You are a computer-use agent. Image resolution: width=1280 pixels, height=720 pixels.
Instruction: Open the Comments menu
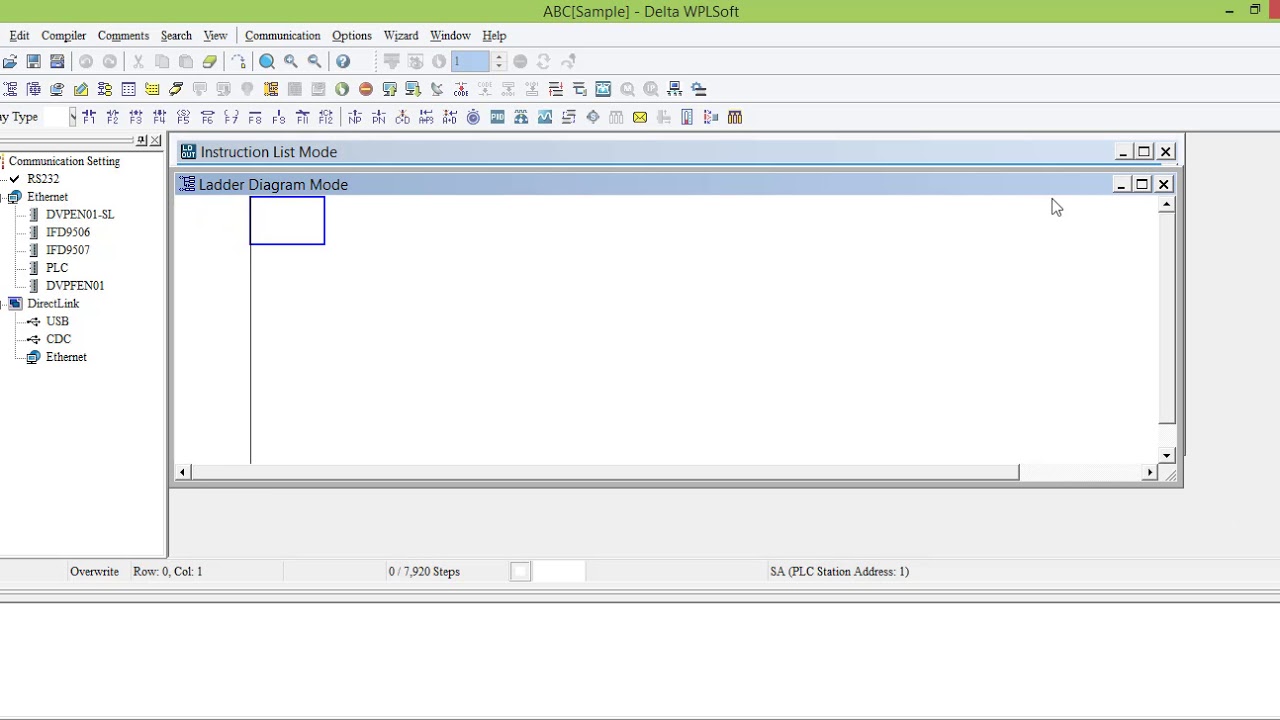(123, 35)
